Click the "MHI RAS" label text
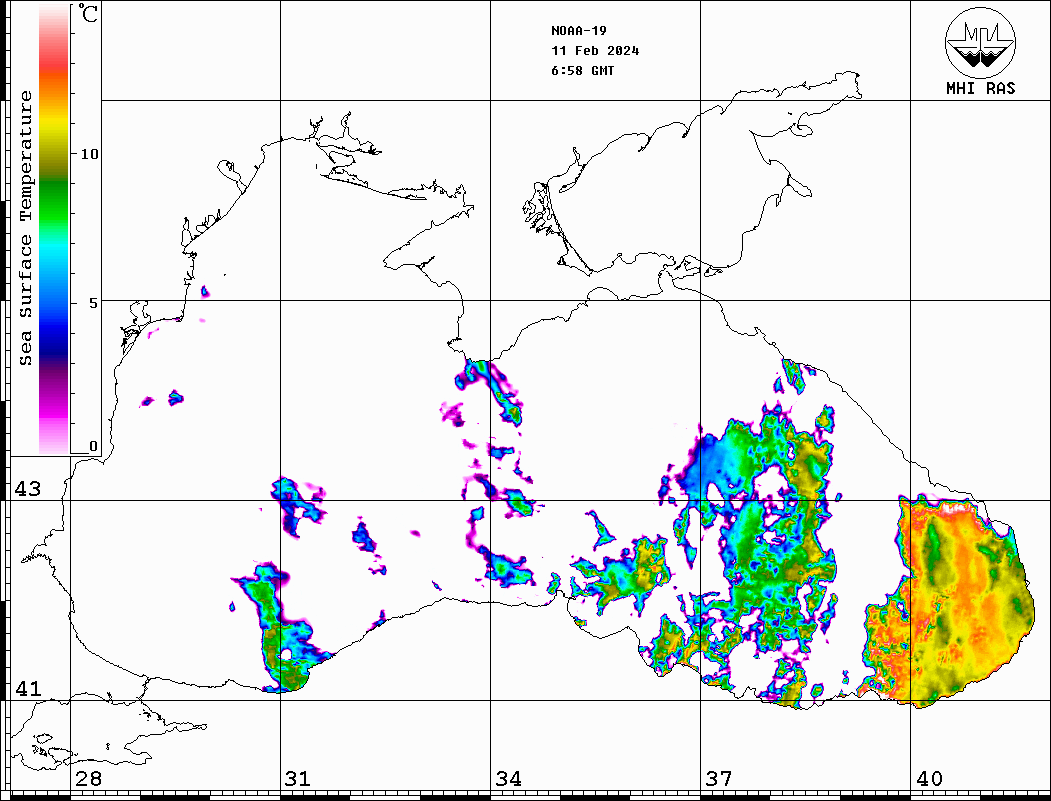 pyautogui.click(x=981, y=88)
